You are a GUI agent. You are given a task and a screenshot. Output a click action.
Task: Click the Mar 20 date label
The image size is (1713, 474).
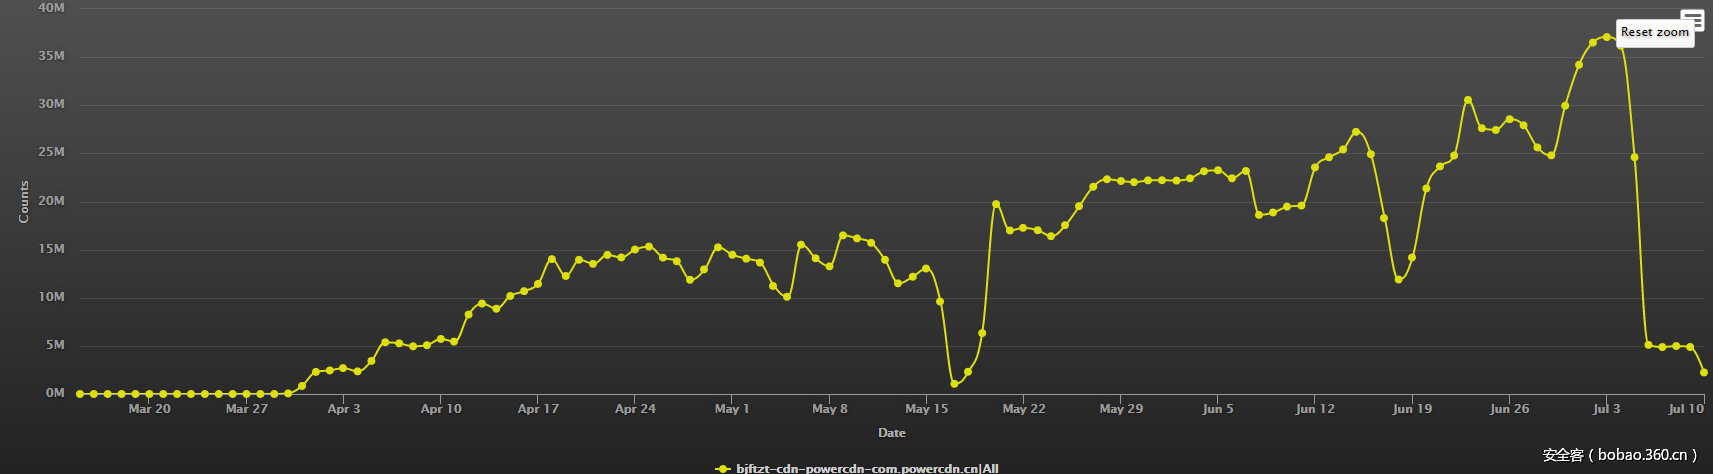coord(149,409)
